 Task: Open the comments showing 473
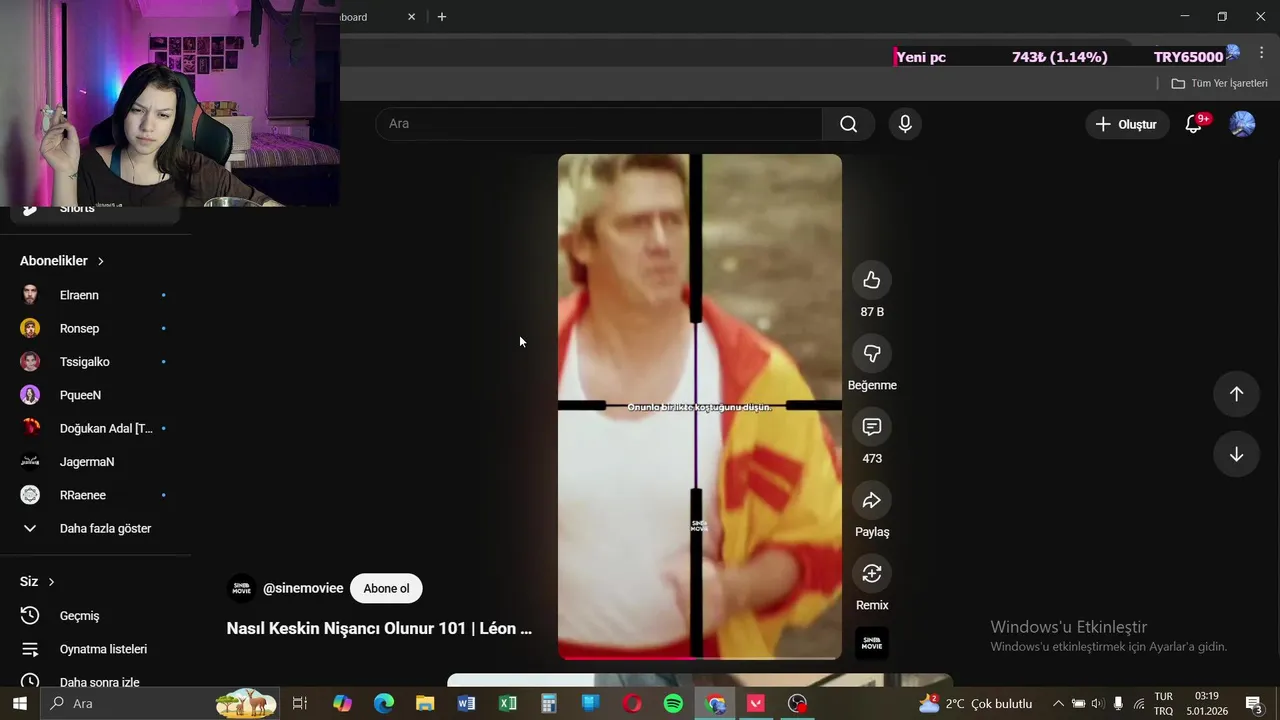[872, 427]
